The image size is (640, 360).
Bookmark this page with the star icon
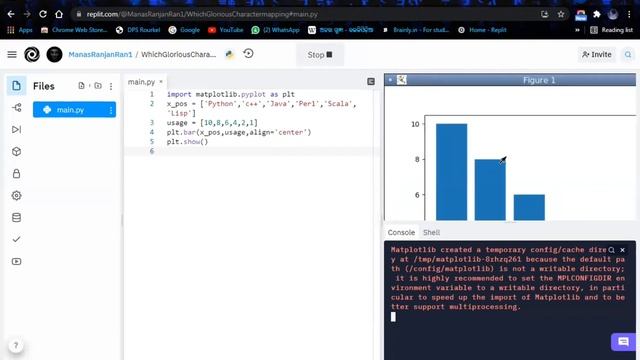pyautogui.click(x=561, y=14)
